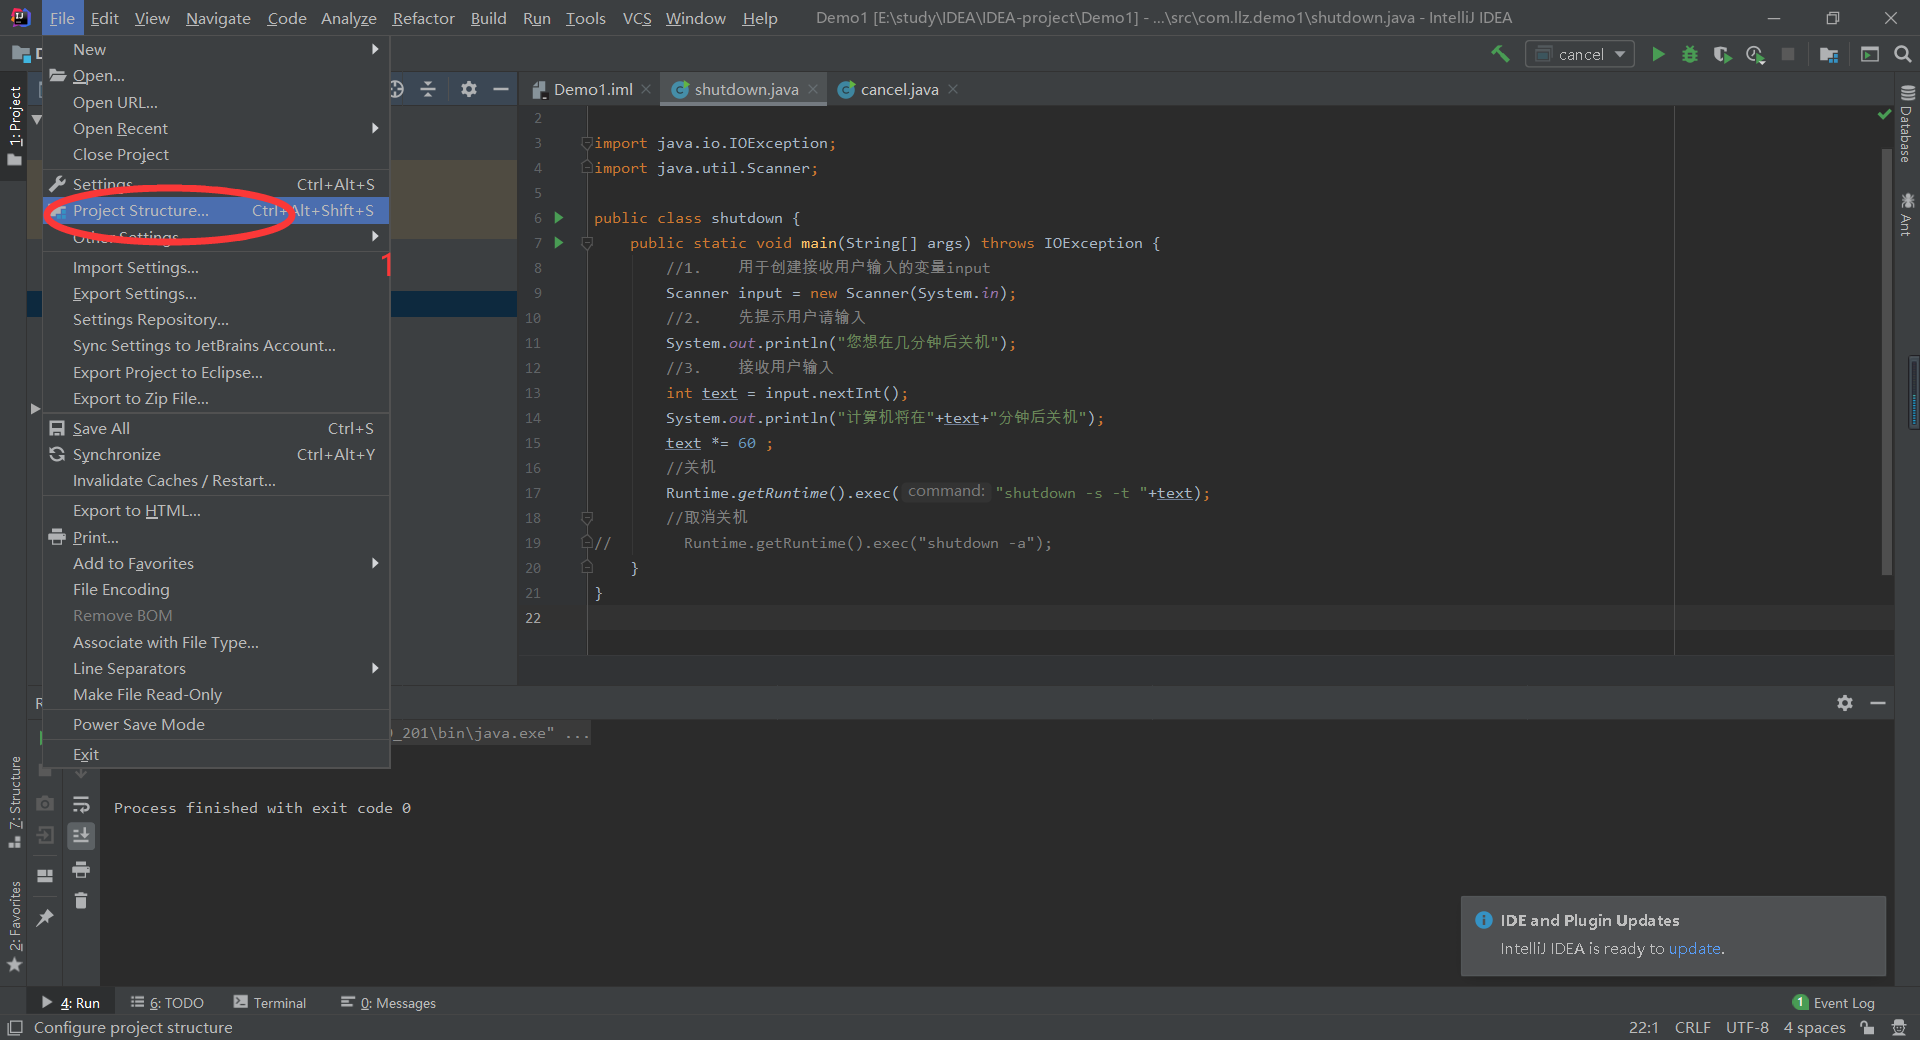Expand the Add to Favorites submenu
Viewport: 1920px width, 1040px height.
[215, 563]
